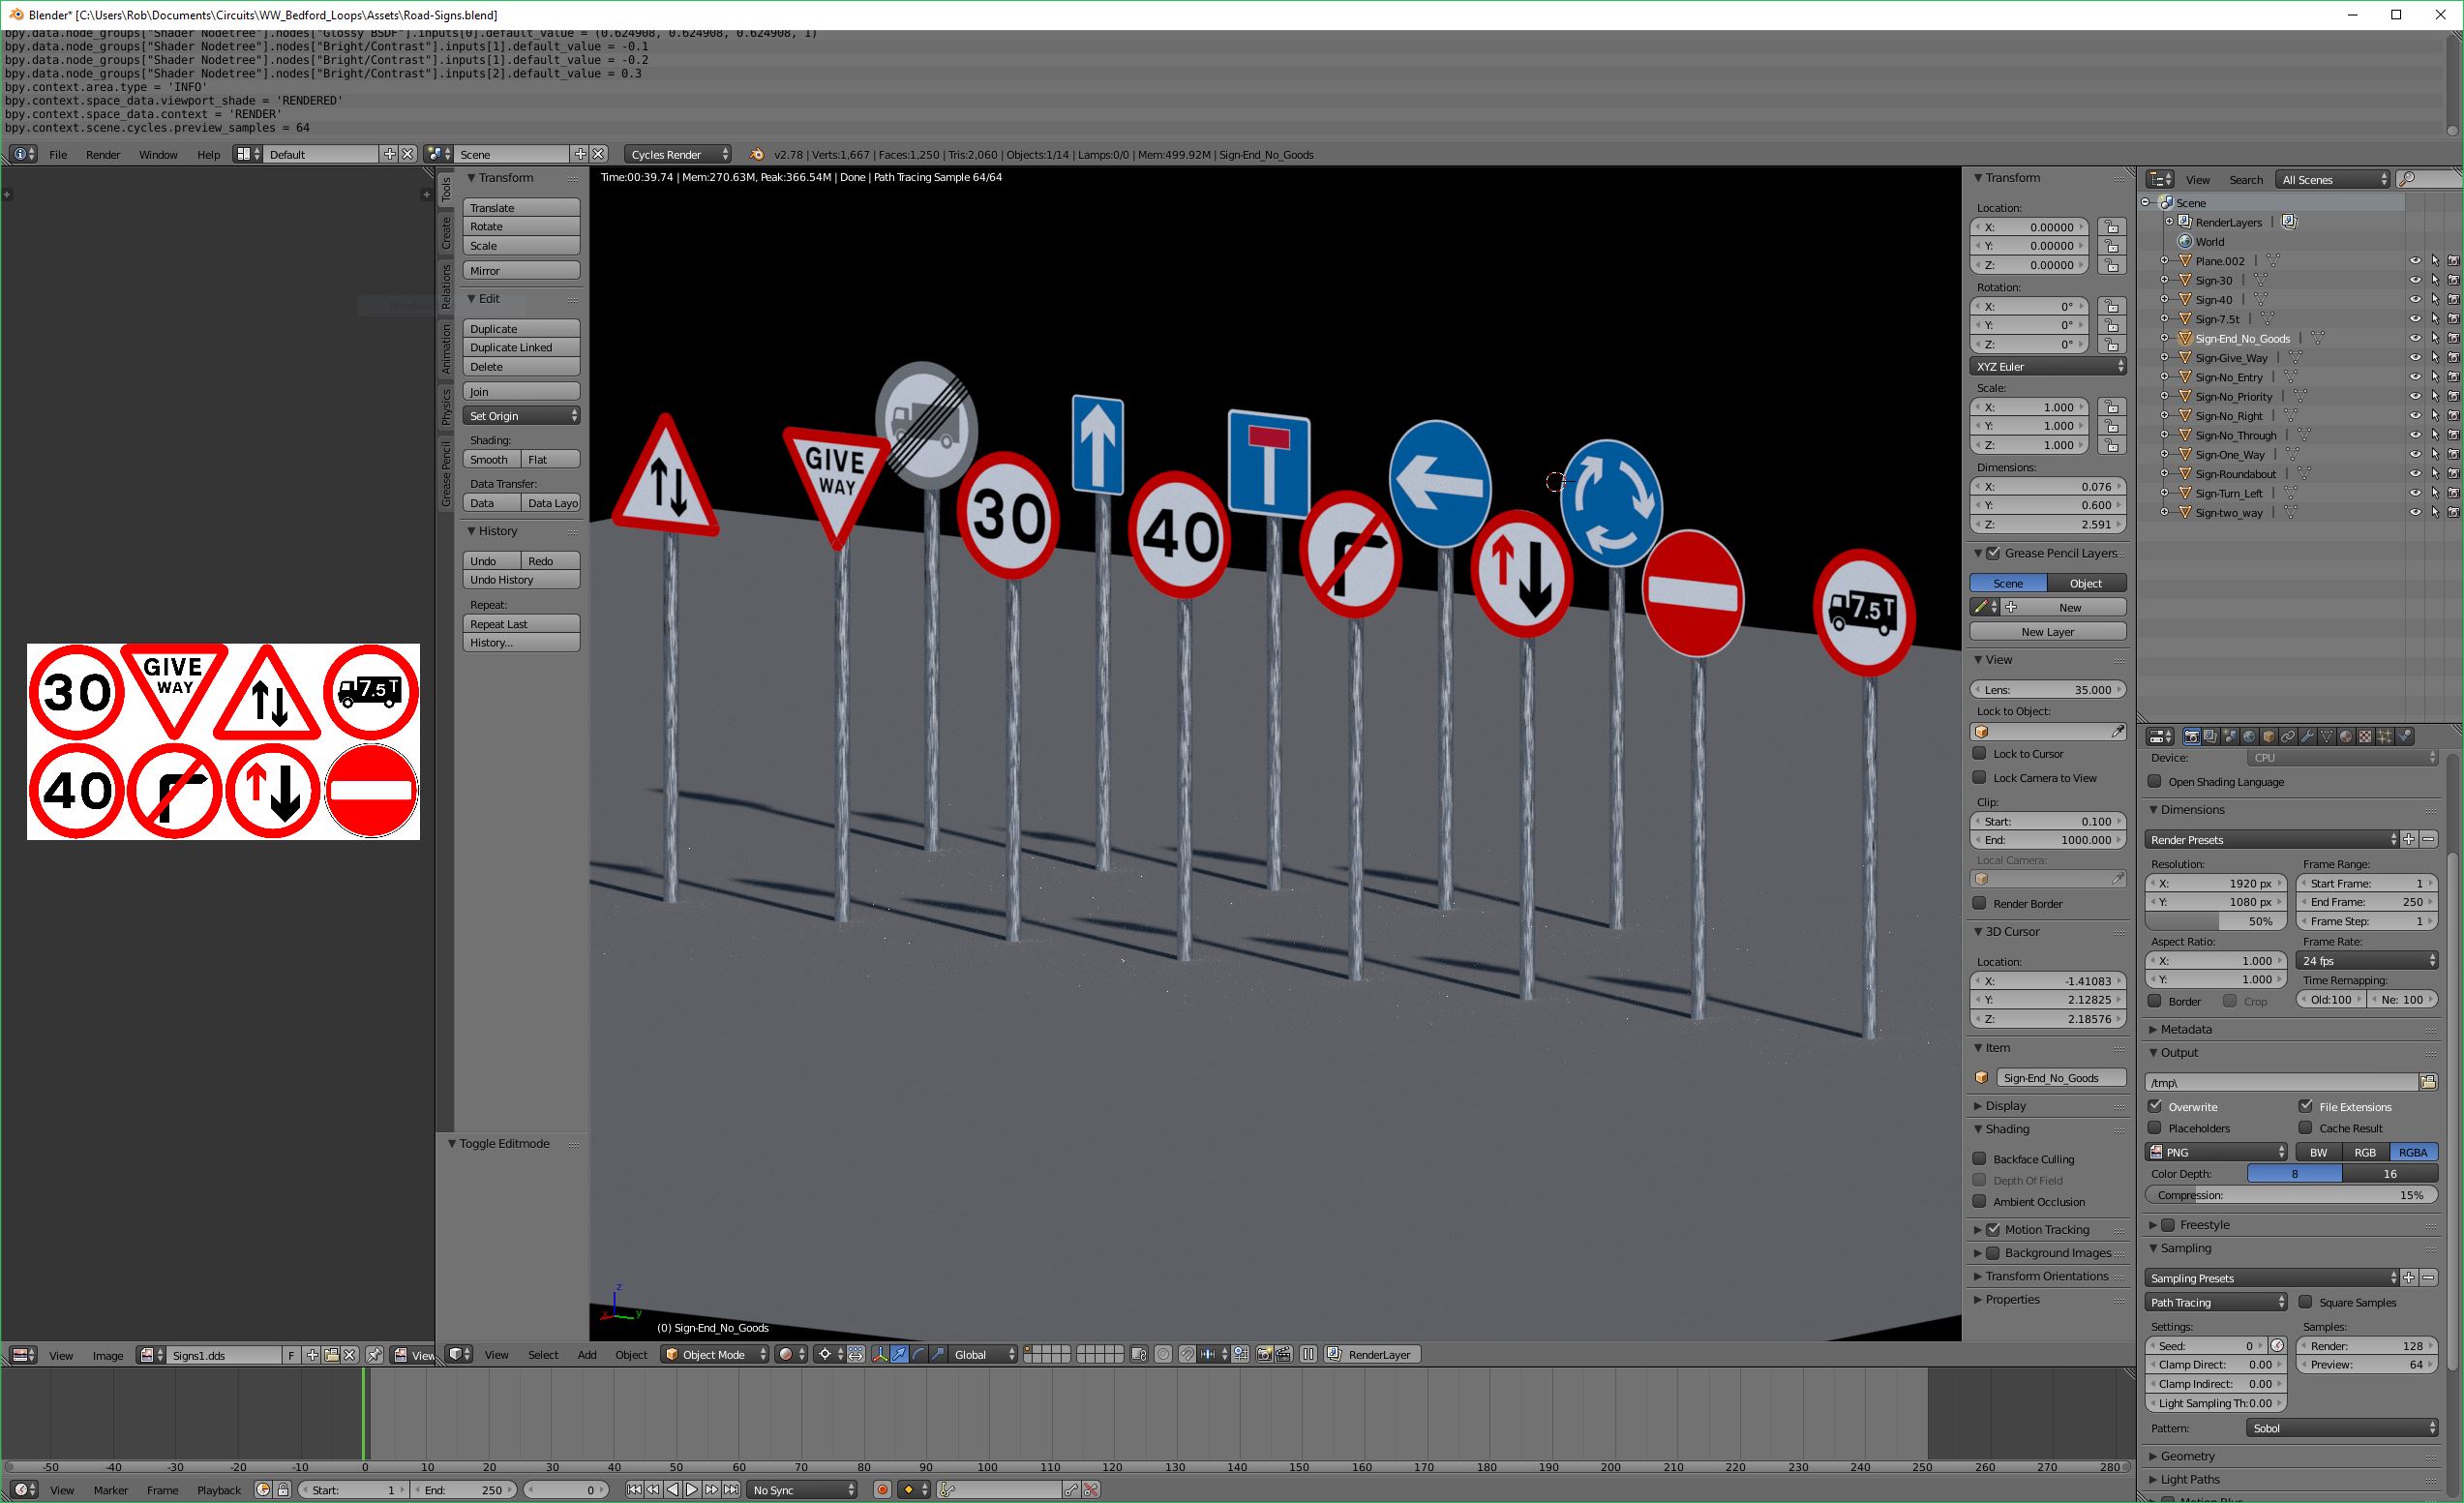Click the Duplicate Linked button
Screen dimensions: 2464x1503
coord(521,347)
